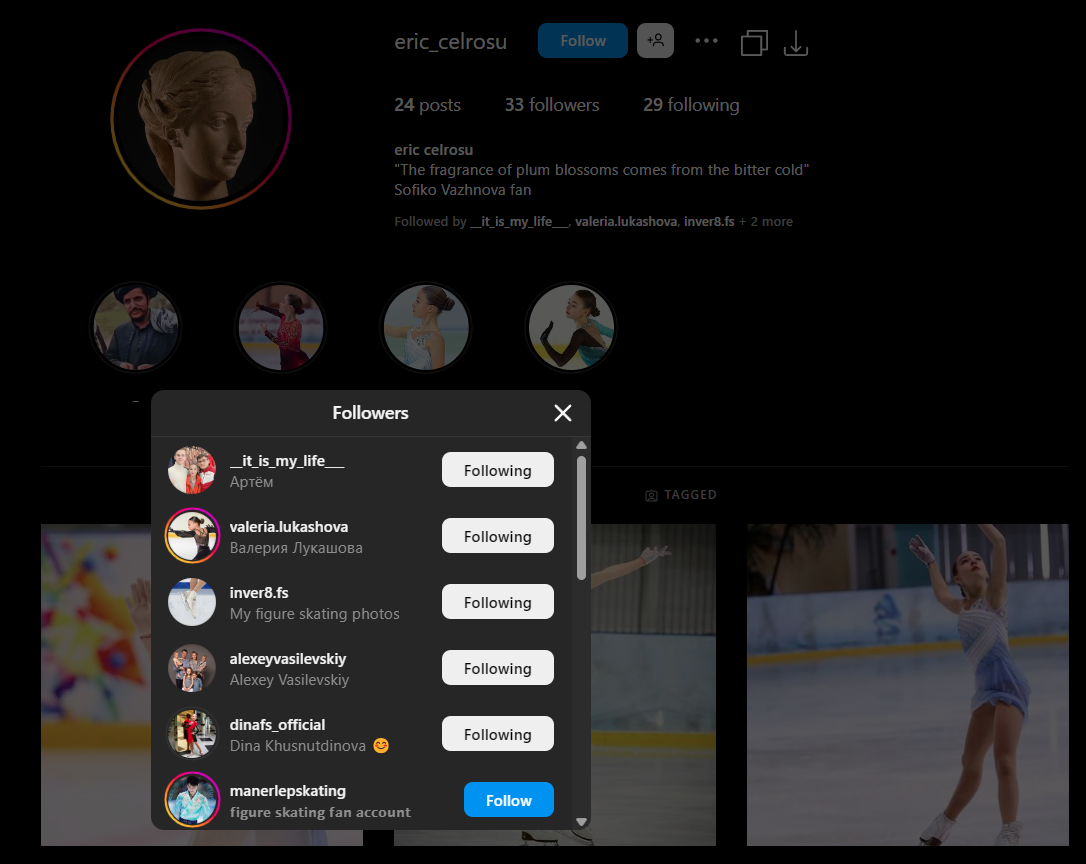Image resolution: width=1086 pixels, height=864 pixels.
Task: Open eric_celrosu profile picture story
Action: [x=201, y=119]
